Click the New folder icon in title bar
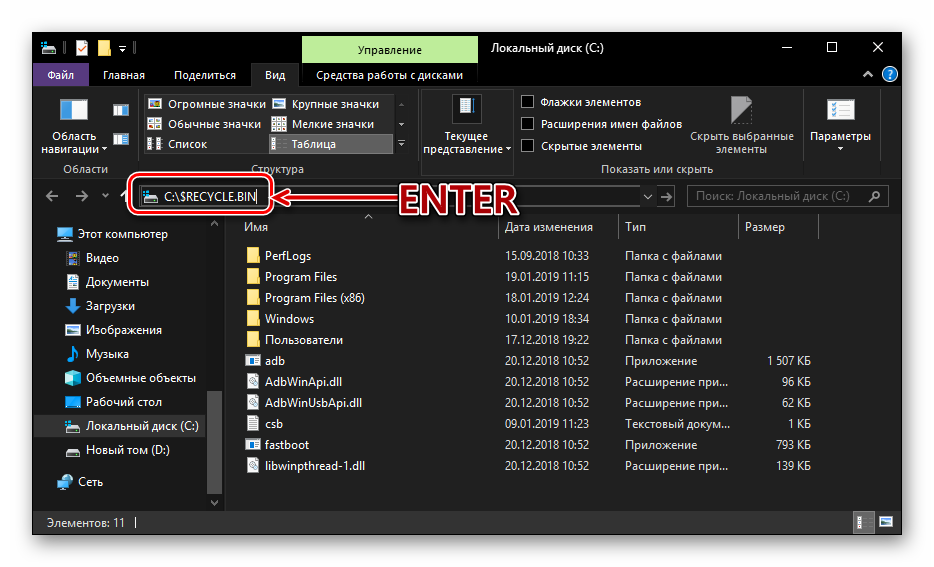 pos(104,48)
